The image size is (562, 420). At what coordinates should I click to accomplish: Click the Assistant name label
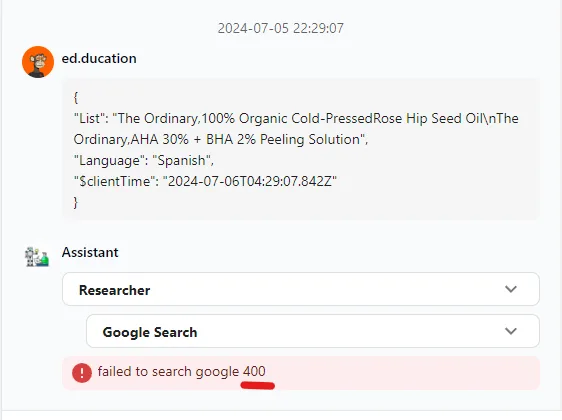pos(90,252)
